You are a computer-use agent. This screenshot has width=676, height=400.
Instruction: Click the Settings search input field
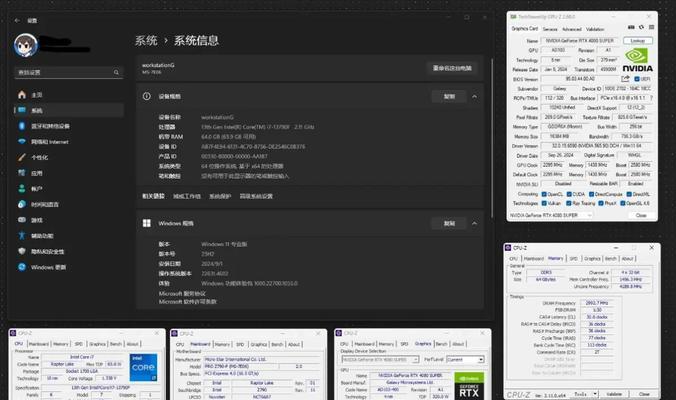point(69,72)
